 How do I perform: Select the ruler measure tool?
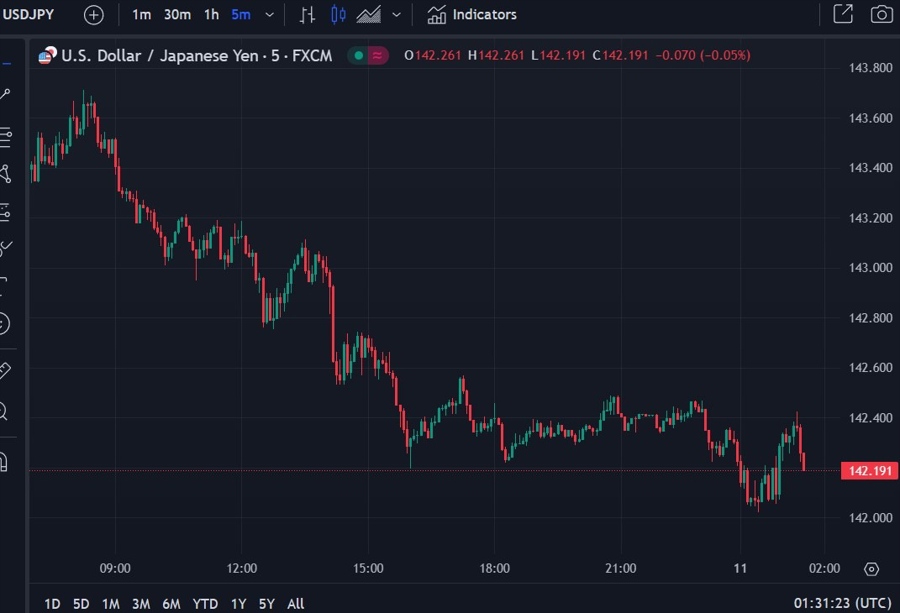point(5,371)
